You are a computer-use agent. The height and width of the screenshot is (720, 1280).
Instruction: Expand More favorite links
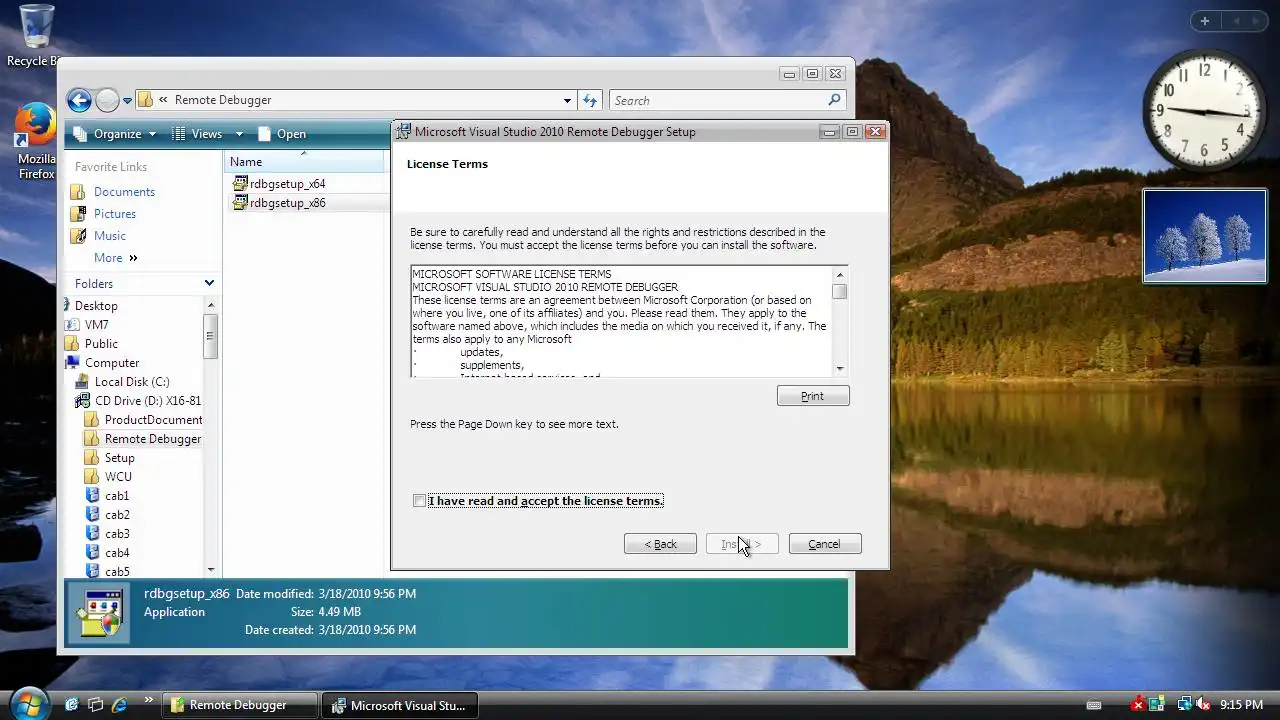(x=116, y=258)
